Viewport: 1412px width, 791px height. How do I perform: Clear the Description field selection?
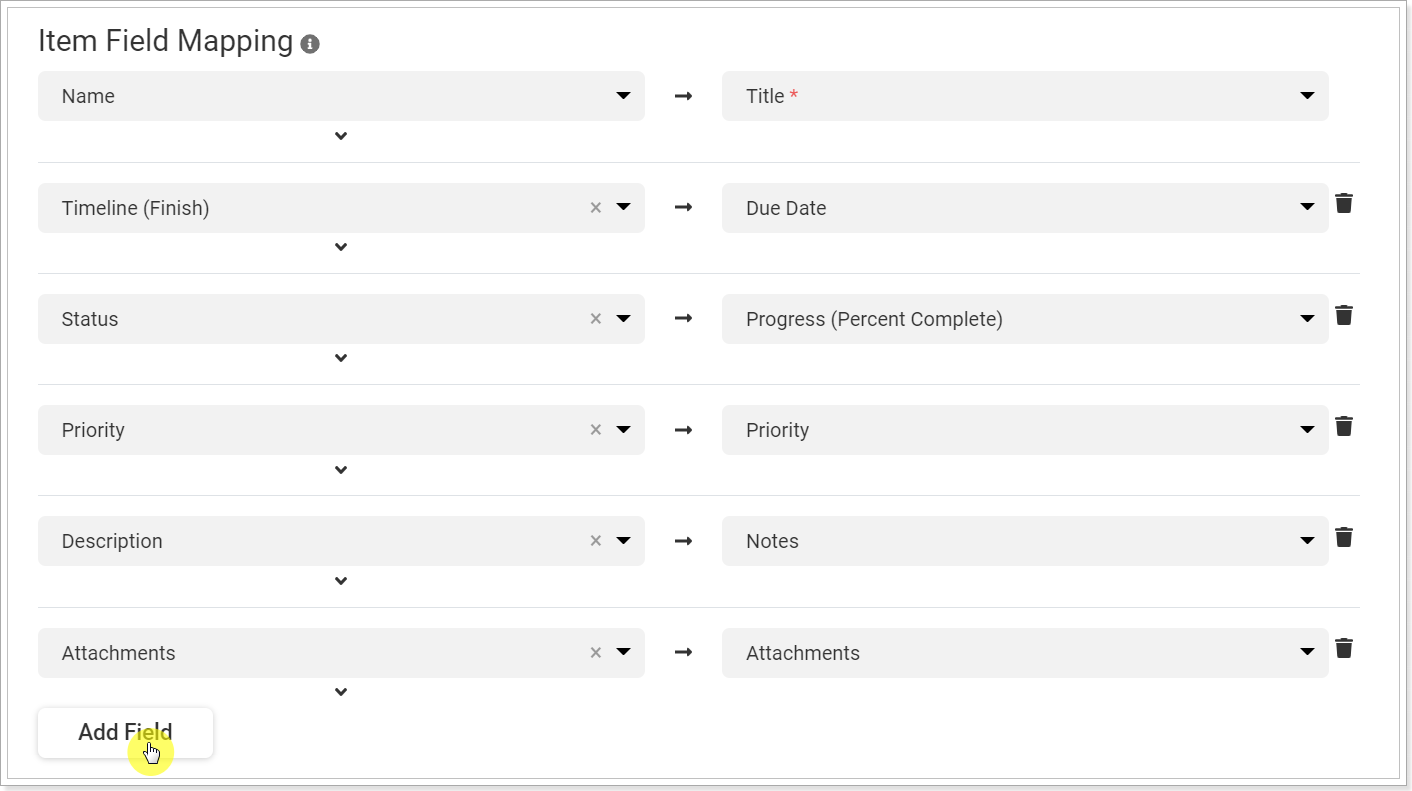point(595,540)
